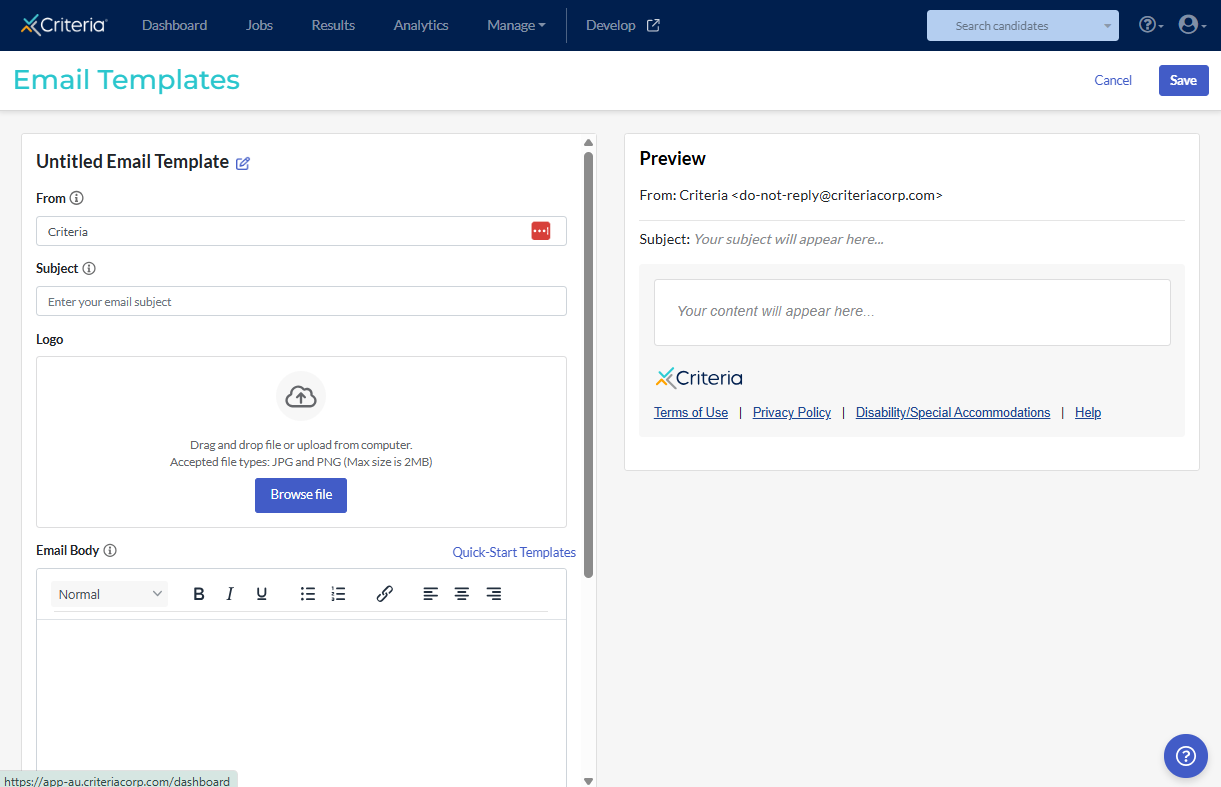The height and width of the screenshot is (787, 1221).
Task: Show info tooltip next to Email Body
Action: (x=110, y=550)
